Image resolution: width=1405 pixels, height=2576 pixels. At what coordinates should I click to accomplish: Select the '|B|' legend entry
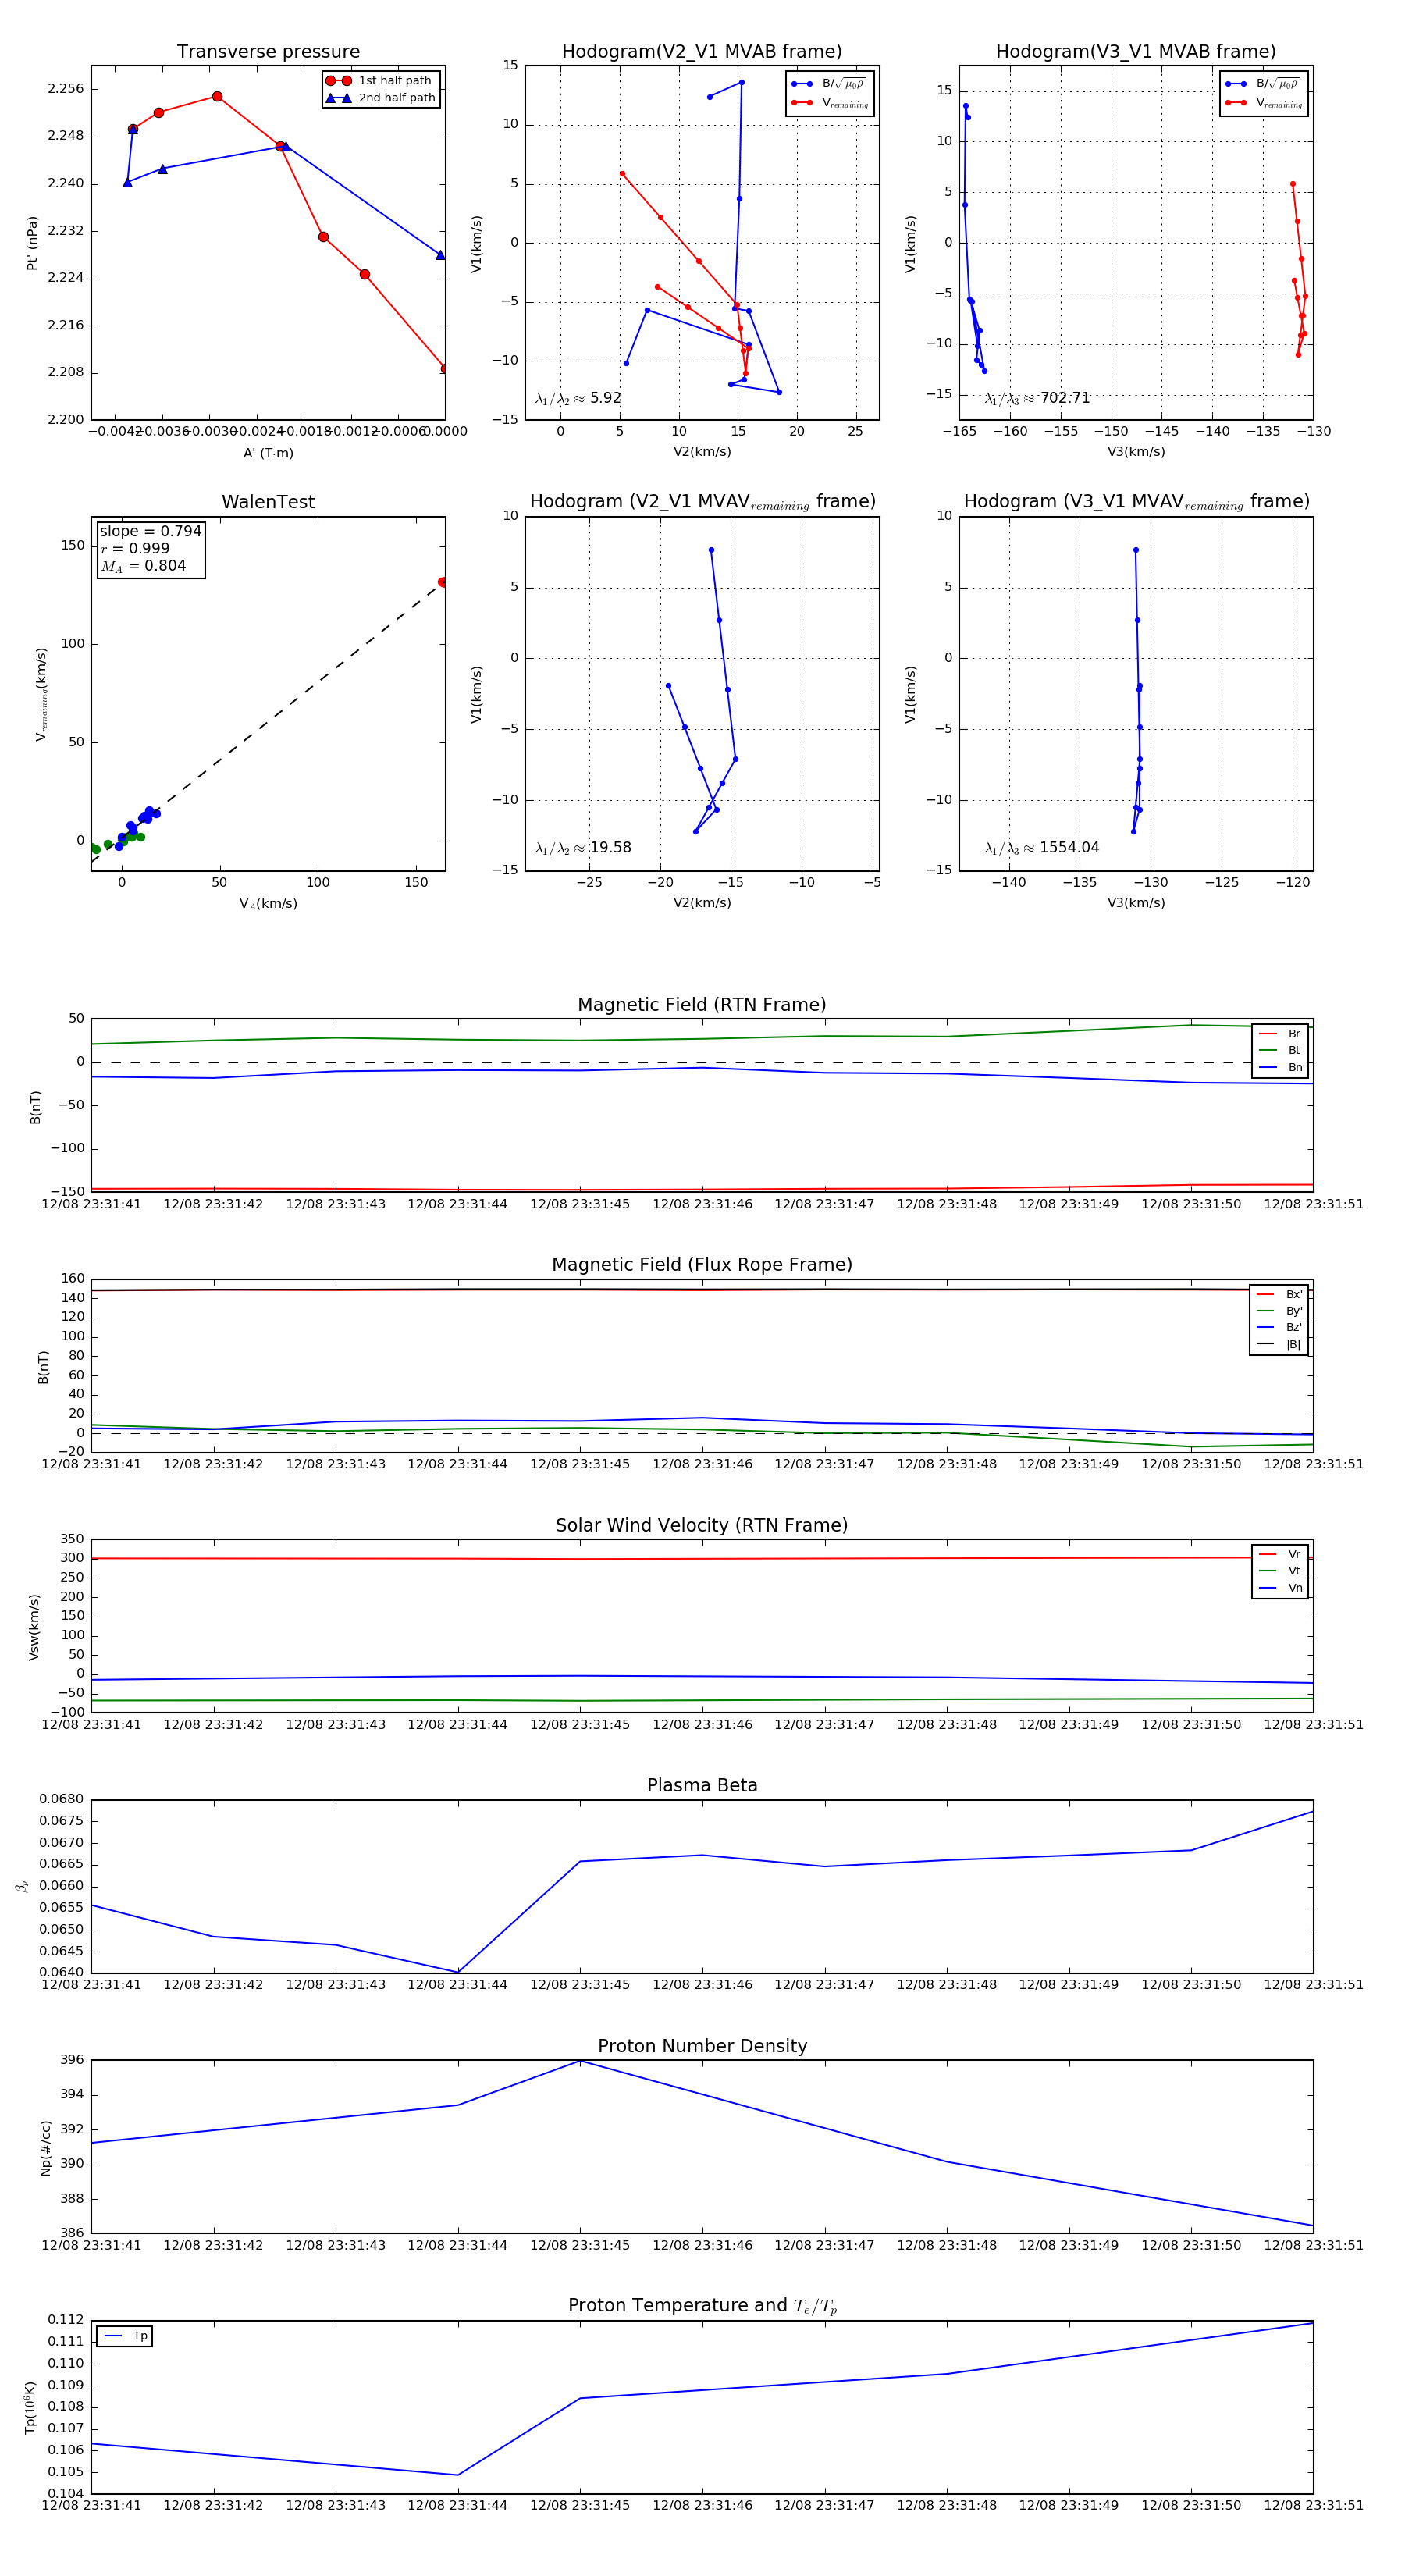click(1279, 1344)
